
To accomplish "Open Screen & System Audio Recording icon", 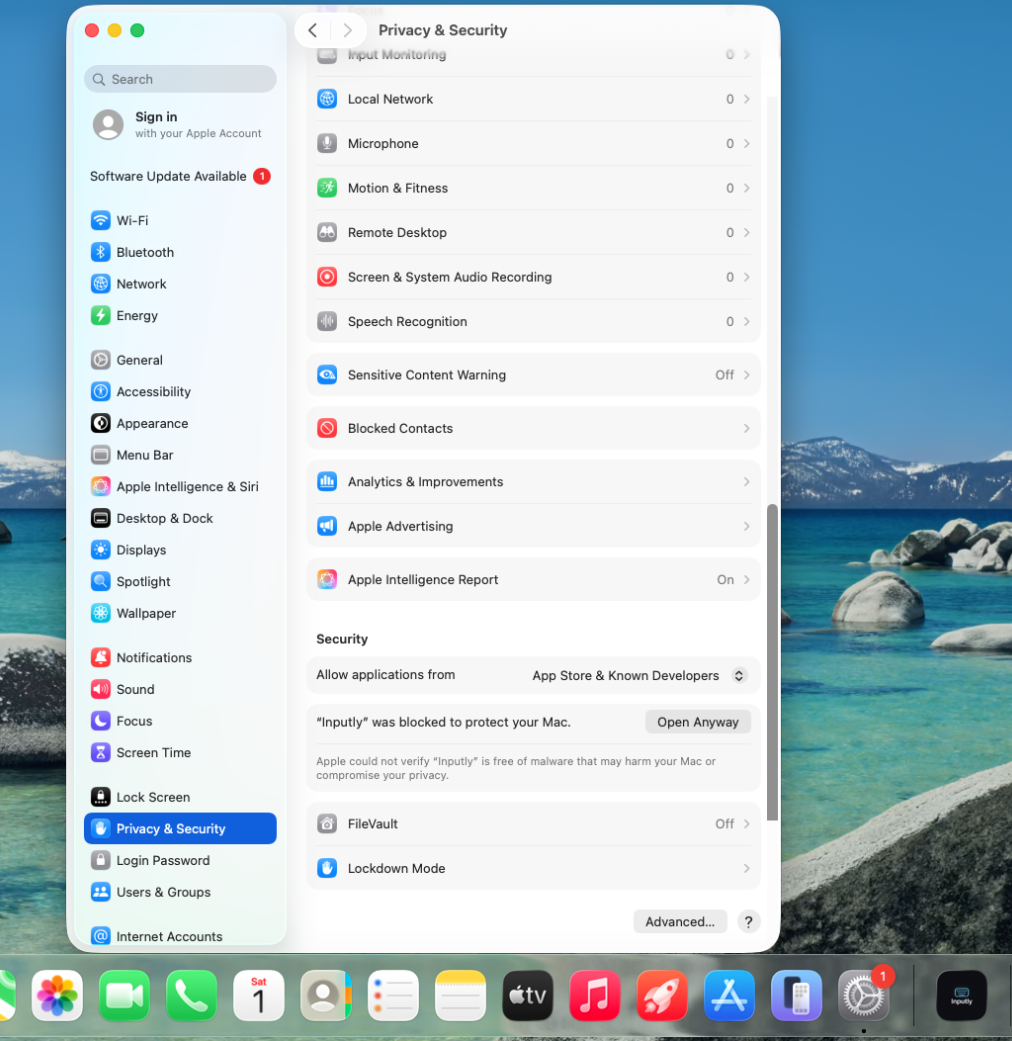I will (327, 277).
